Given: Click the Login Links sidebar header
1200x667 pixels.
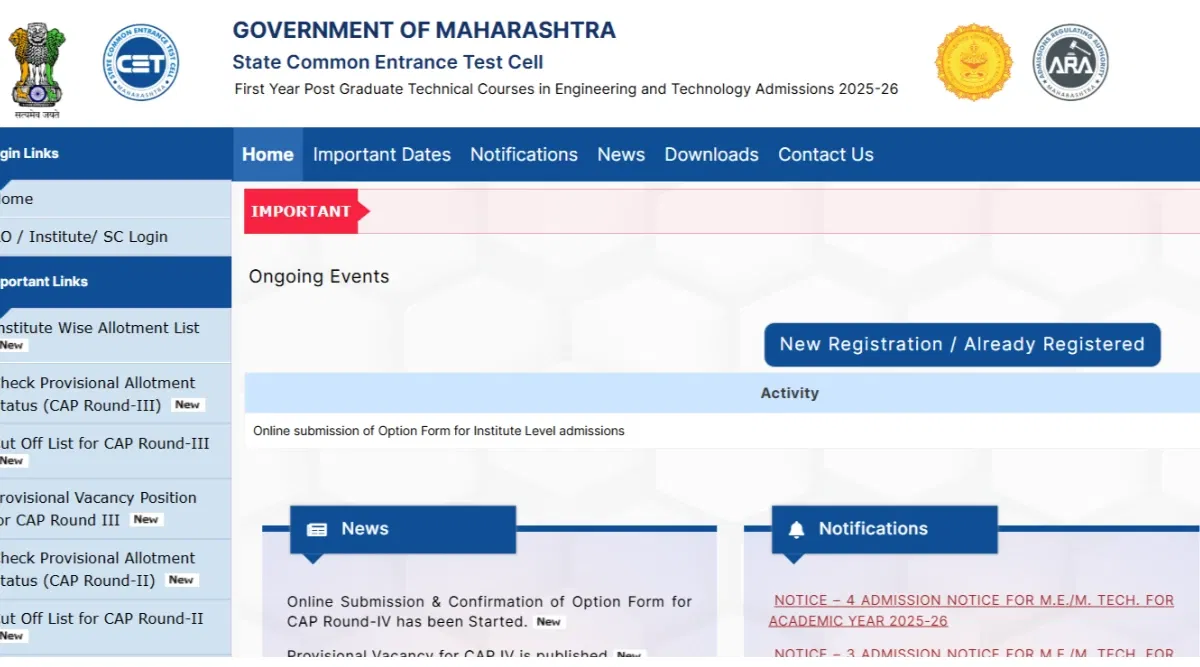Looking at the screenshot, I should [115, 154].
